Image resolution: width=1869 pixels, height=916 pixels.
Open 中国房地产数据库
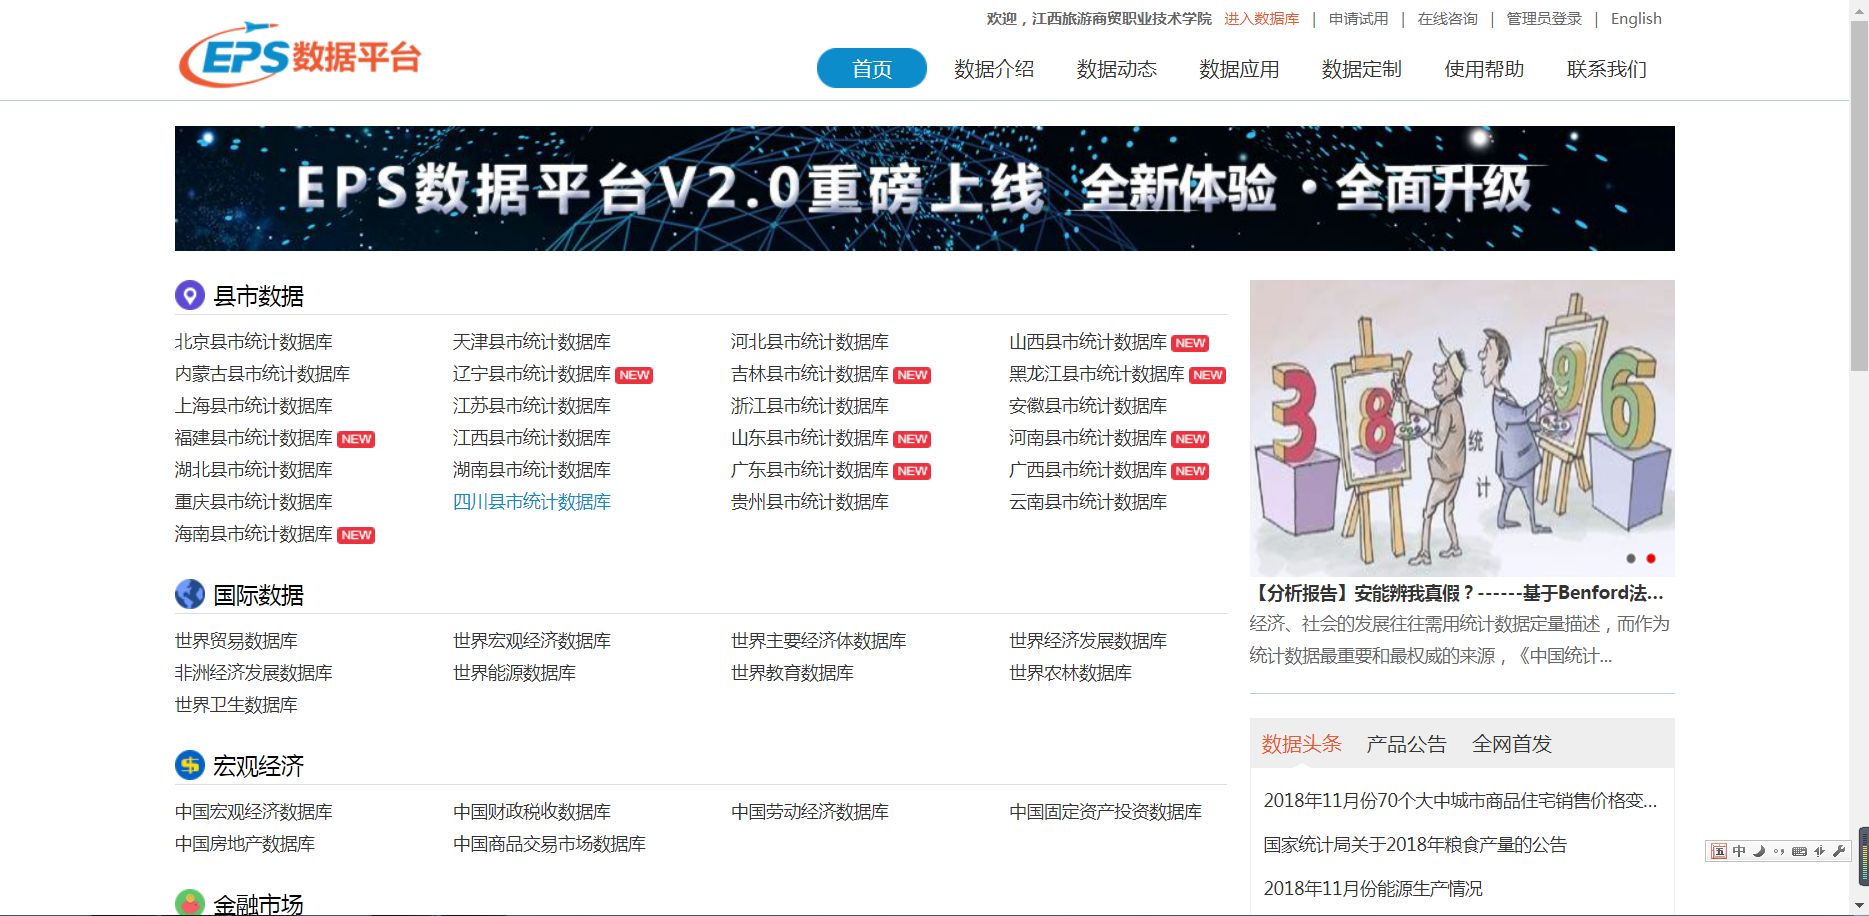[x=245, y=844]
